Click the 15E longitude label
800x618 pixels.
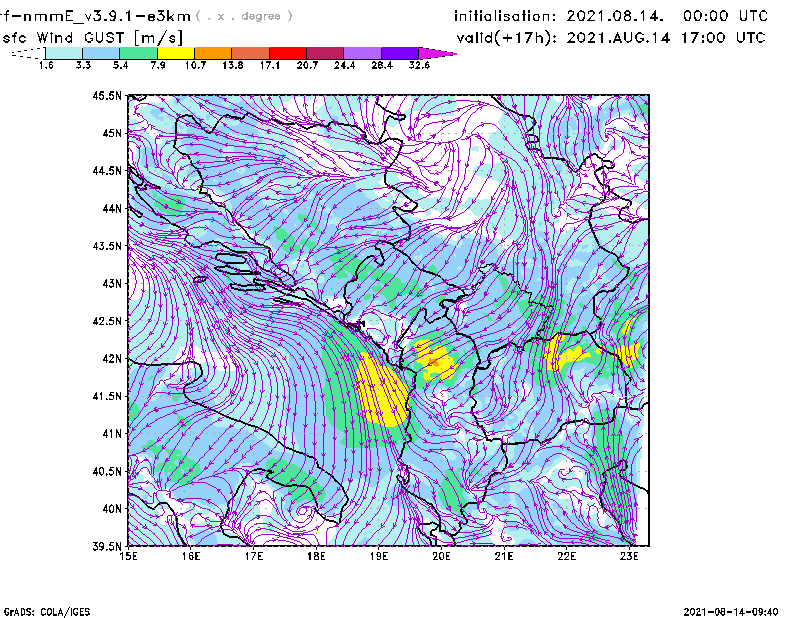point(129,556)
